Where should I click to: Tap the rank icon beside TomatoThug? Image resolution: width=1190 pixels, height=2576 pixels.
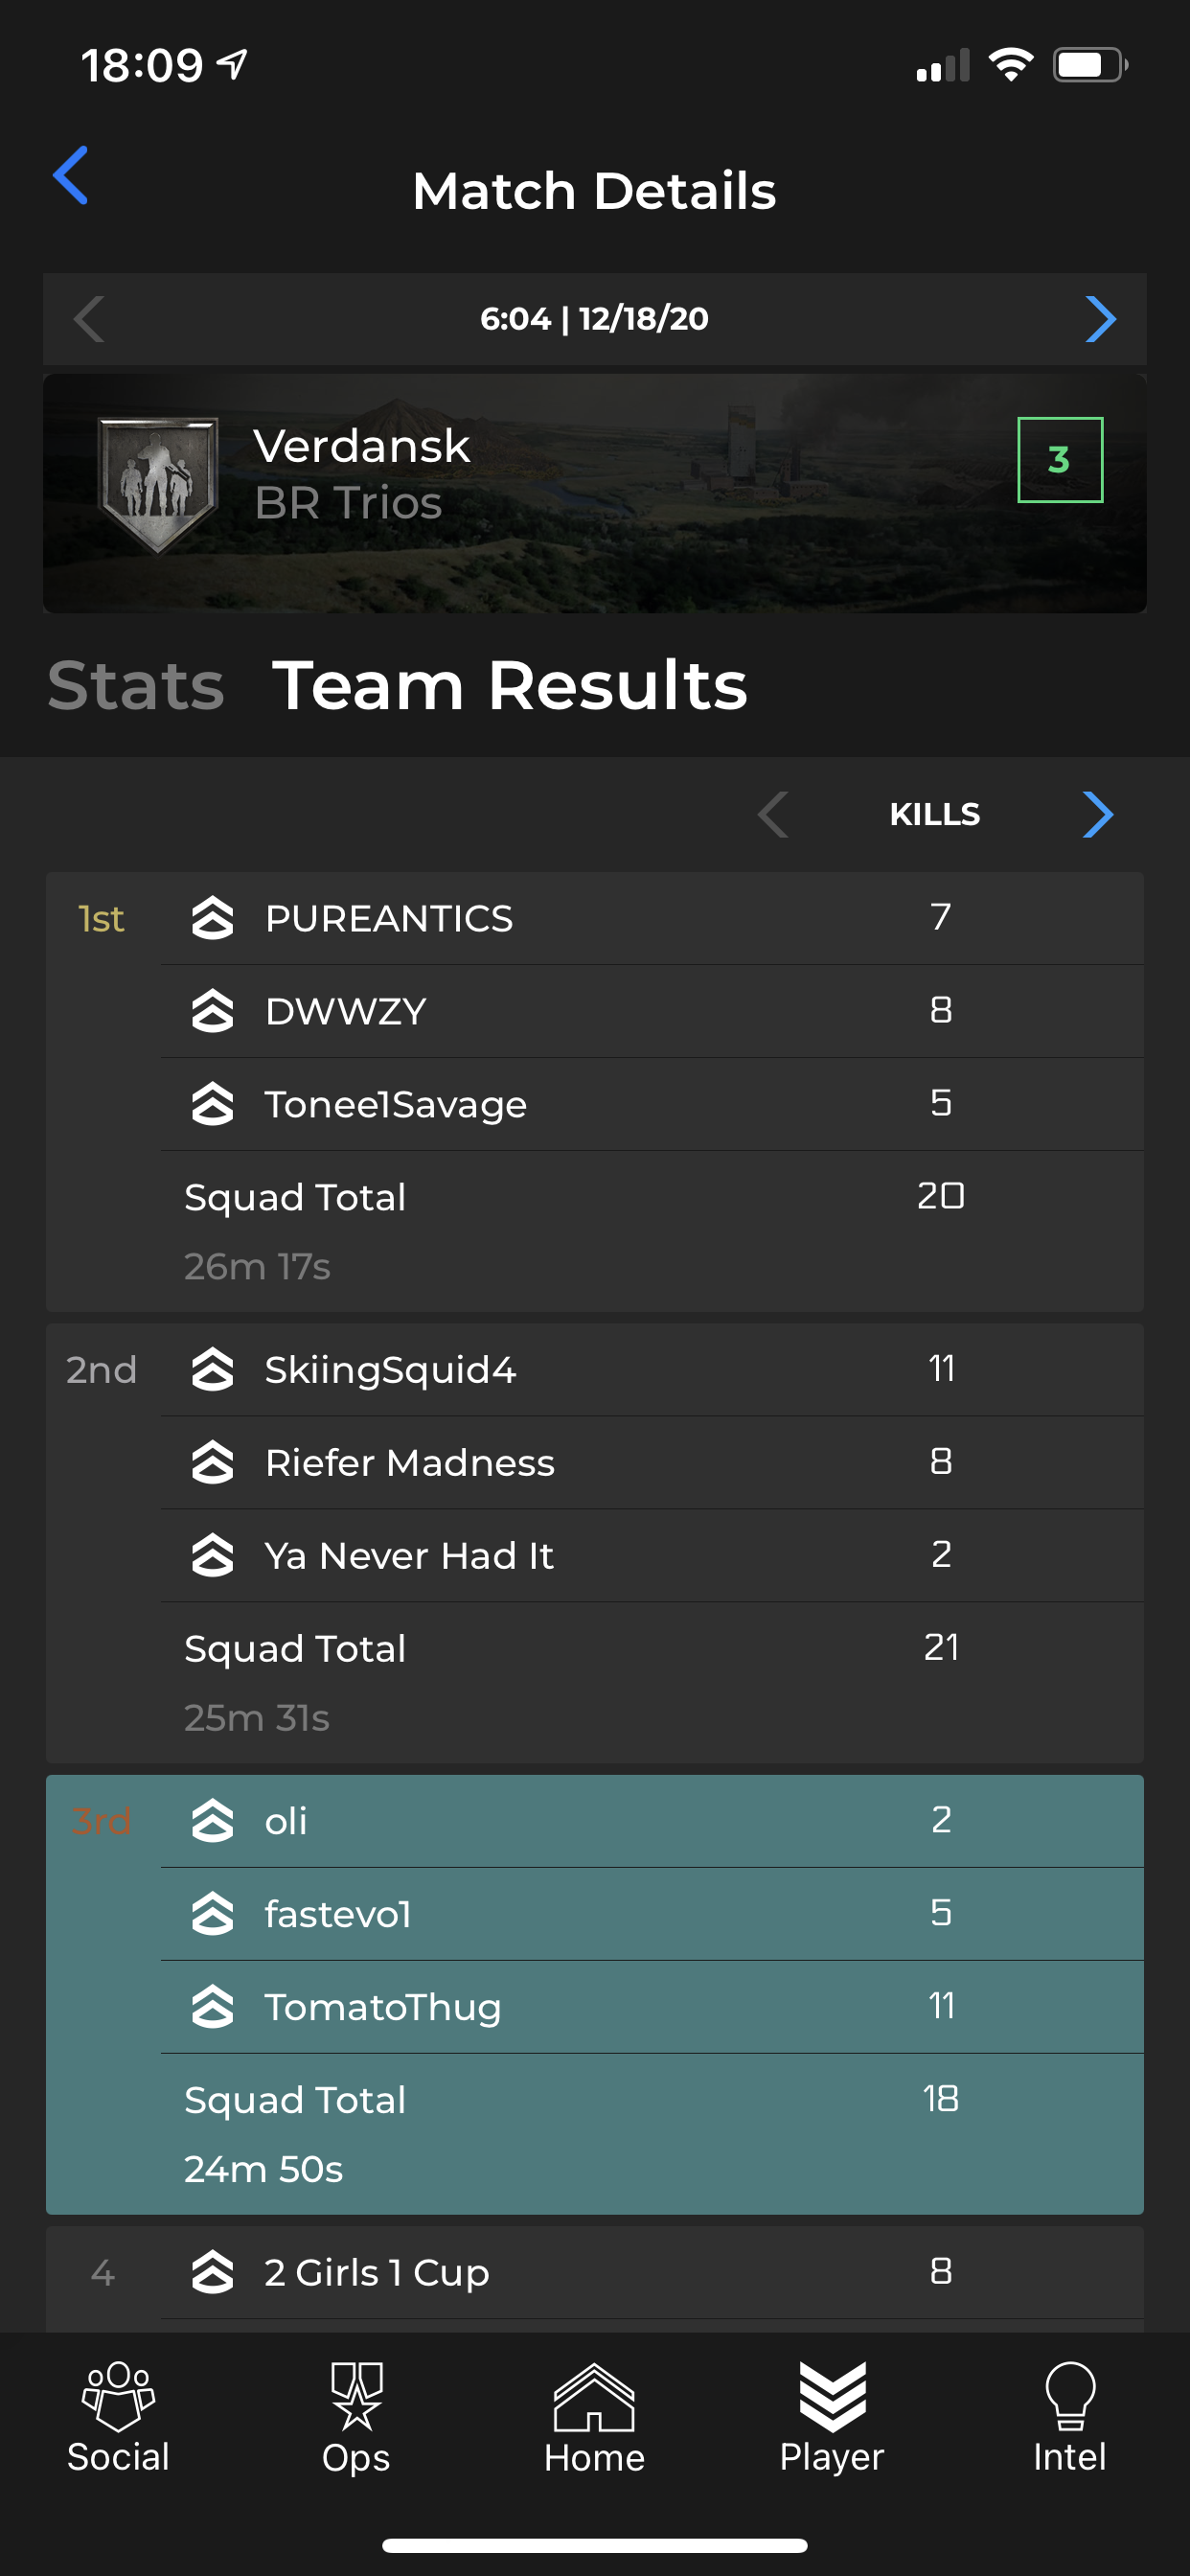(x=212, y=2007)
